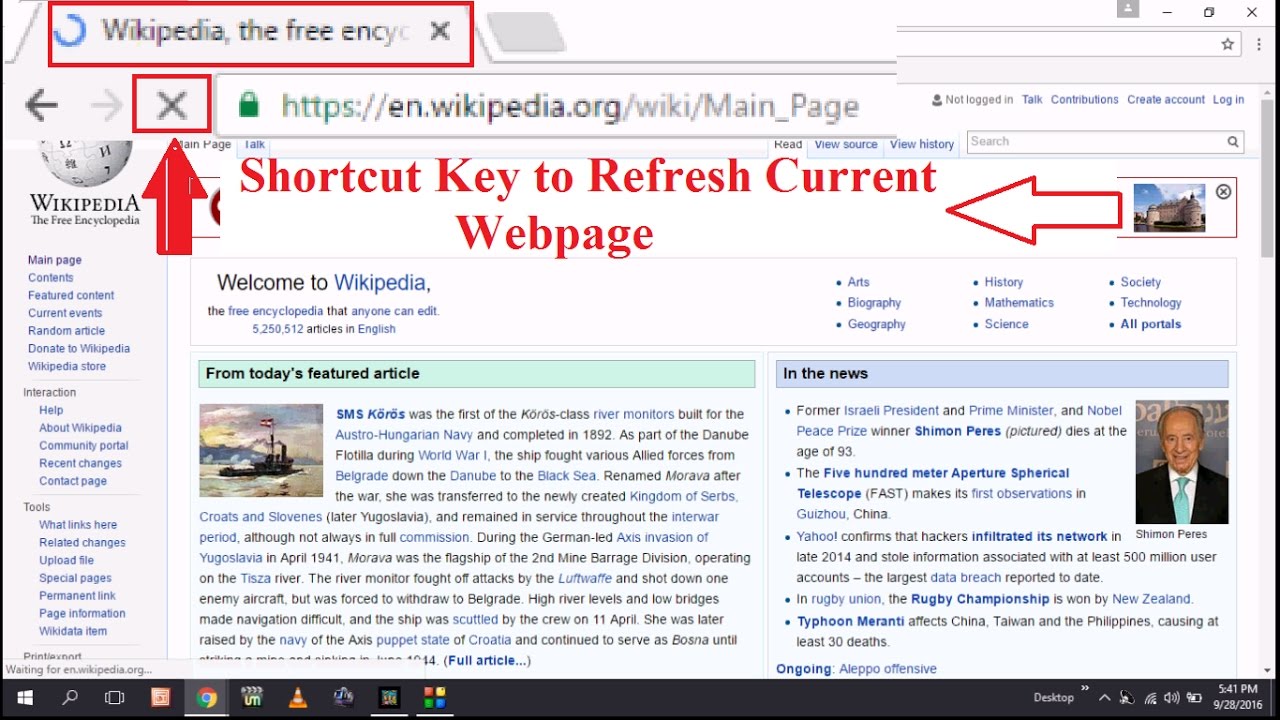Open the Talk tab beside Main Page
1280x720 pixels.
[x=254, y=144]
